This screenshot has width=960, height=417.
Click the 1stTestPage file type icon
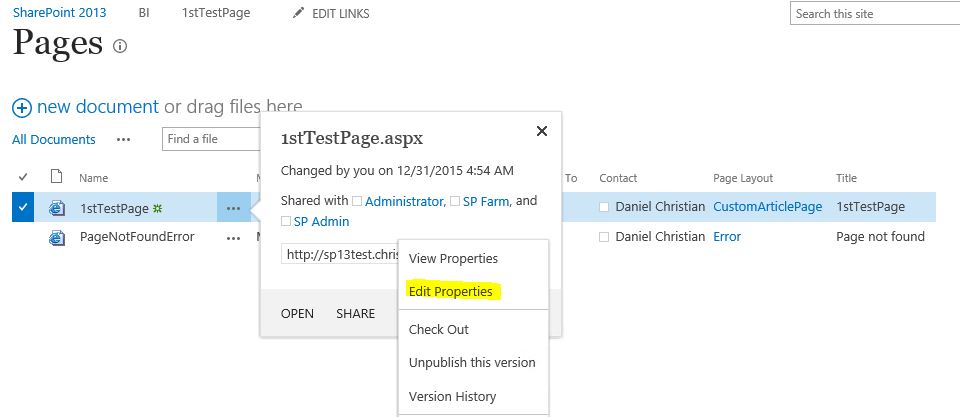57,208
